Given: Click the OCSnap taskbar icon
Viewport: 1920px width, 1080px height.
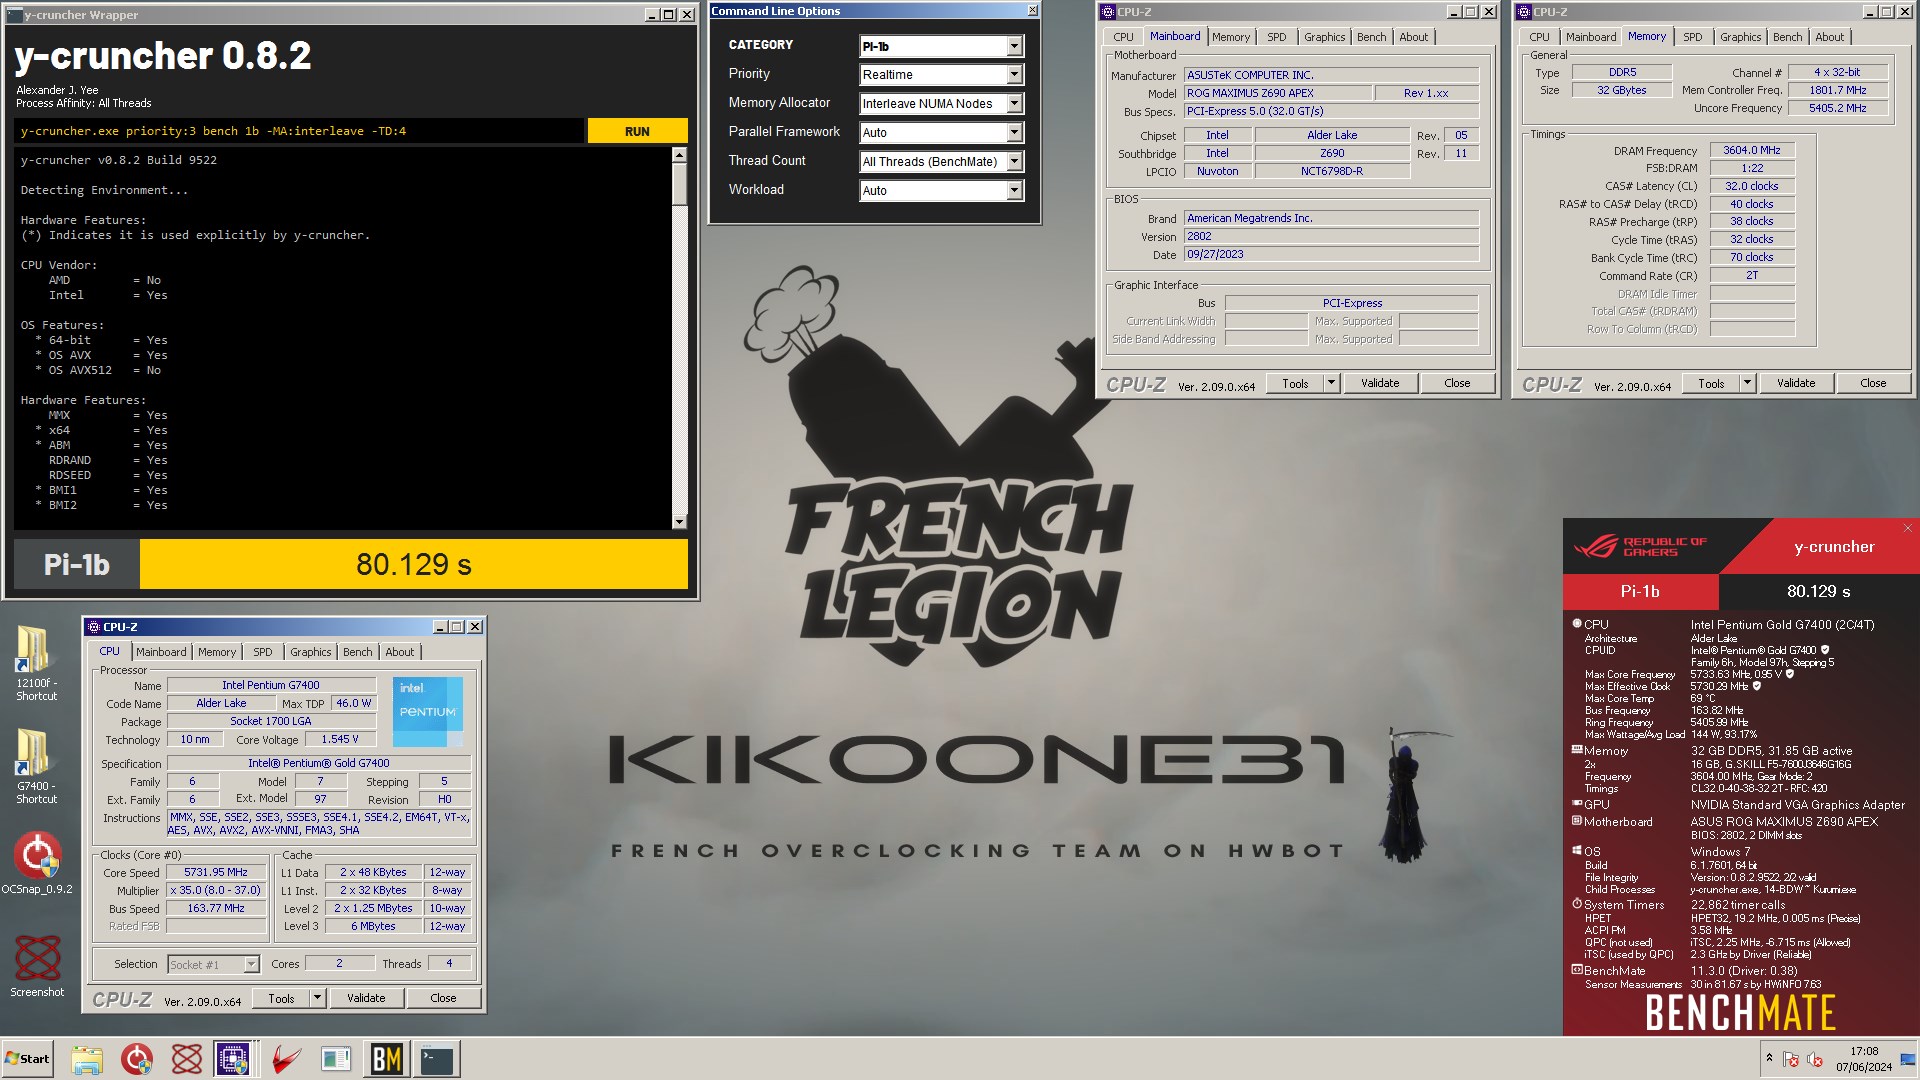Looking at the screenshot, I should pos(137,1059).
